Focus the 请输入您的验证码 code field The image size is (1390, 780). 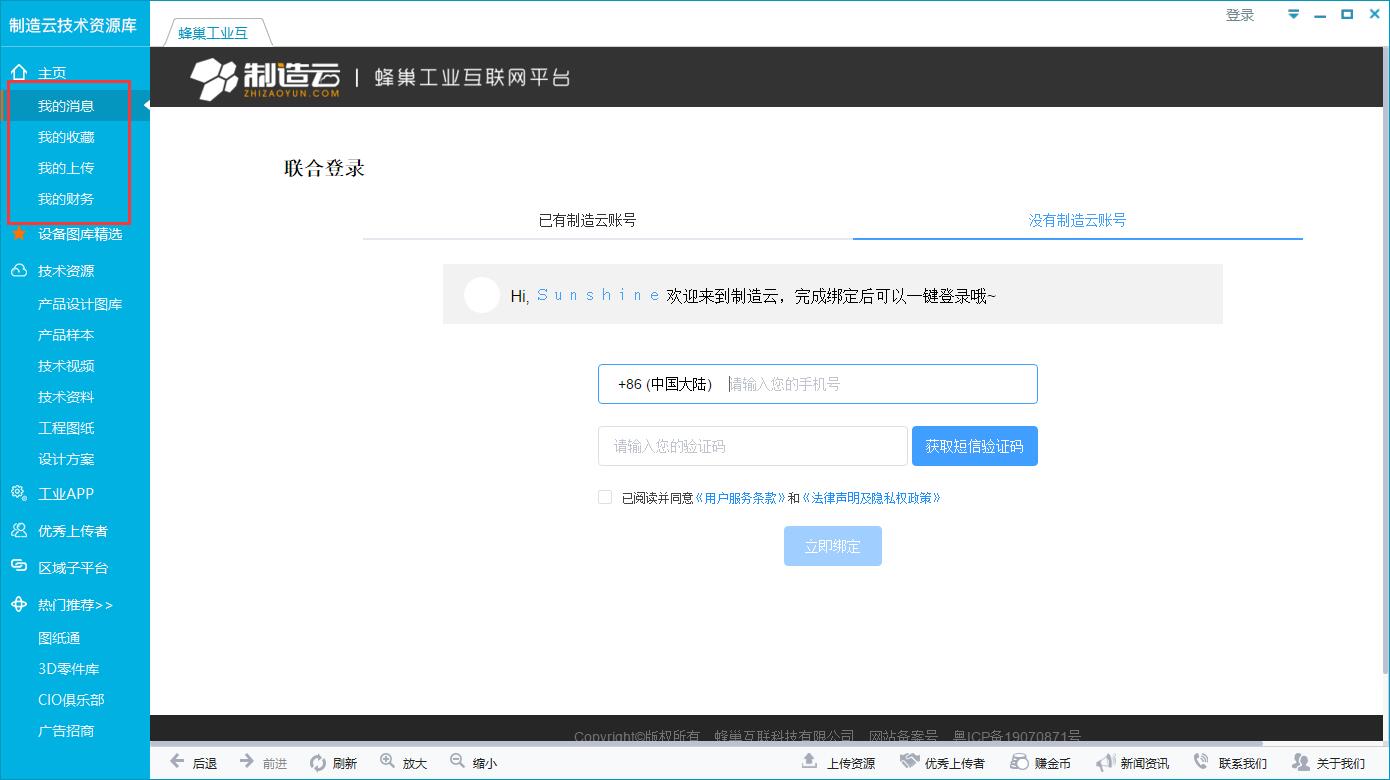753,446
